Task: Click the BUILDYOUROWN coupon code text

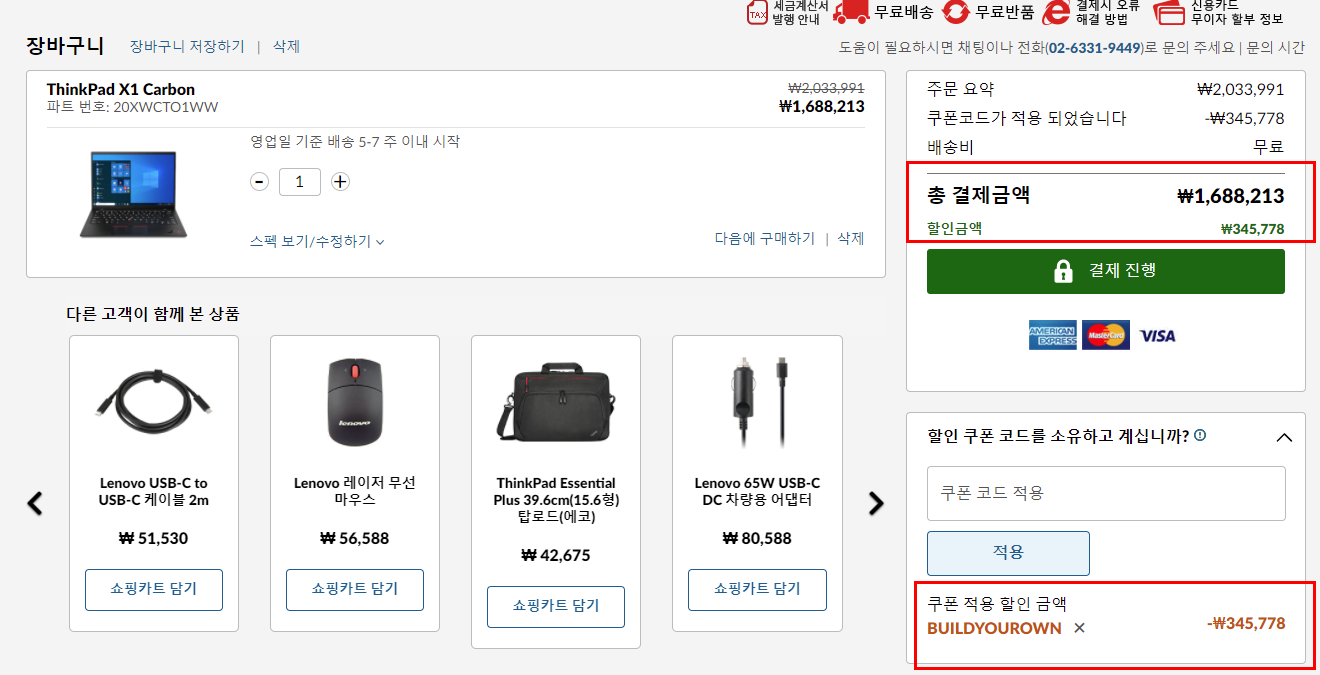Action: pos(994,628)
